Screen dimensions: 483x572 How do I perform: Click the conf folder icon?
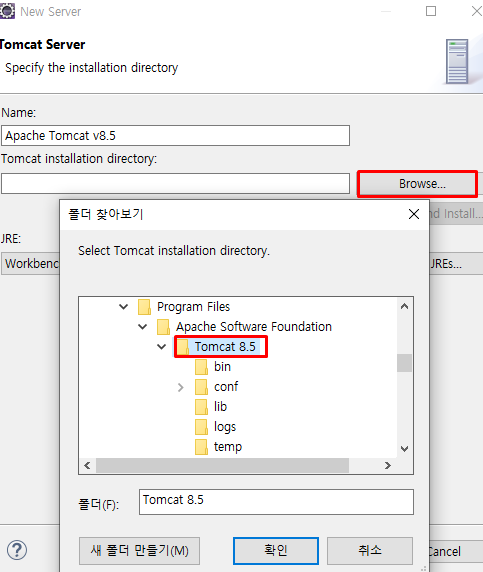(x=201, y=387)
